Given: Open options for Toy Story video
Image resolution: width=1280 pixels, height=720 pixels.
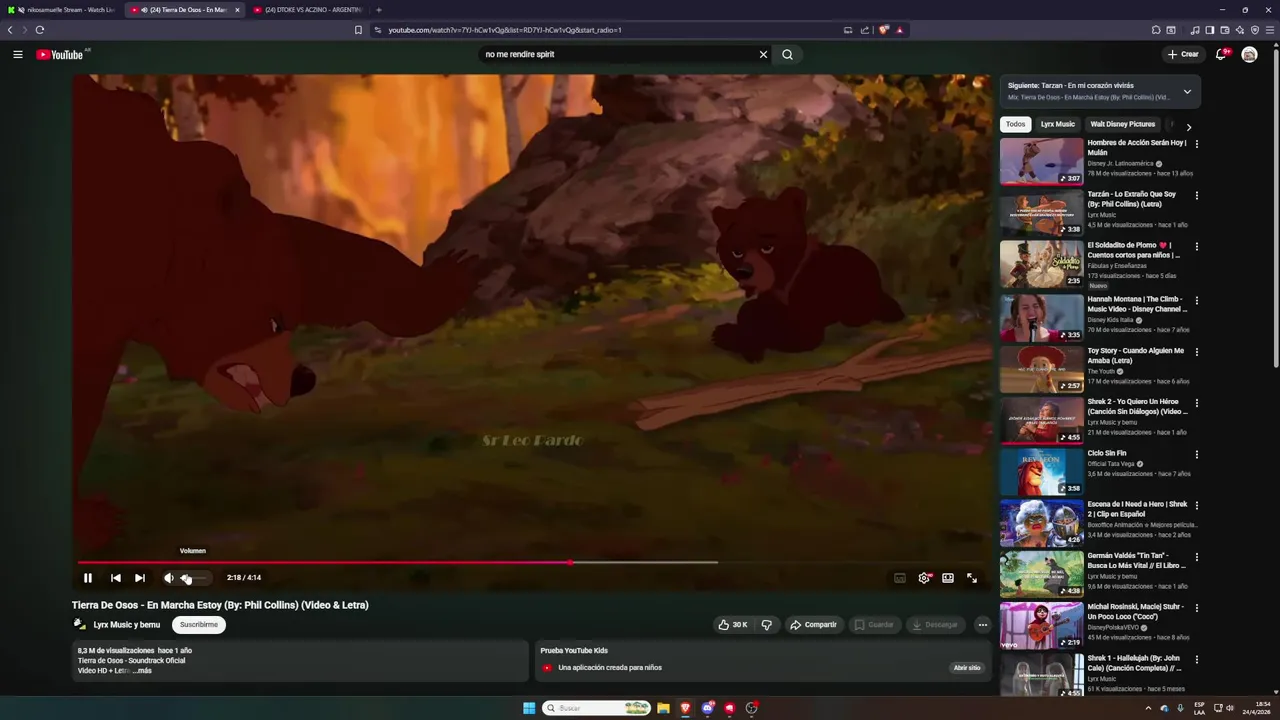Looking at the screenshot, I should [1197, 352].
